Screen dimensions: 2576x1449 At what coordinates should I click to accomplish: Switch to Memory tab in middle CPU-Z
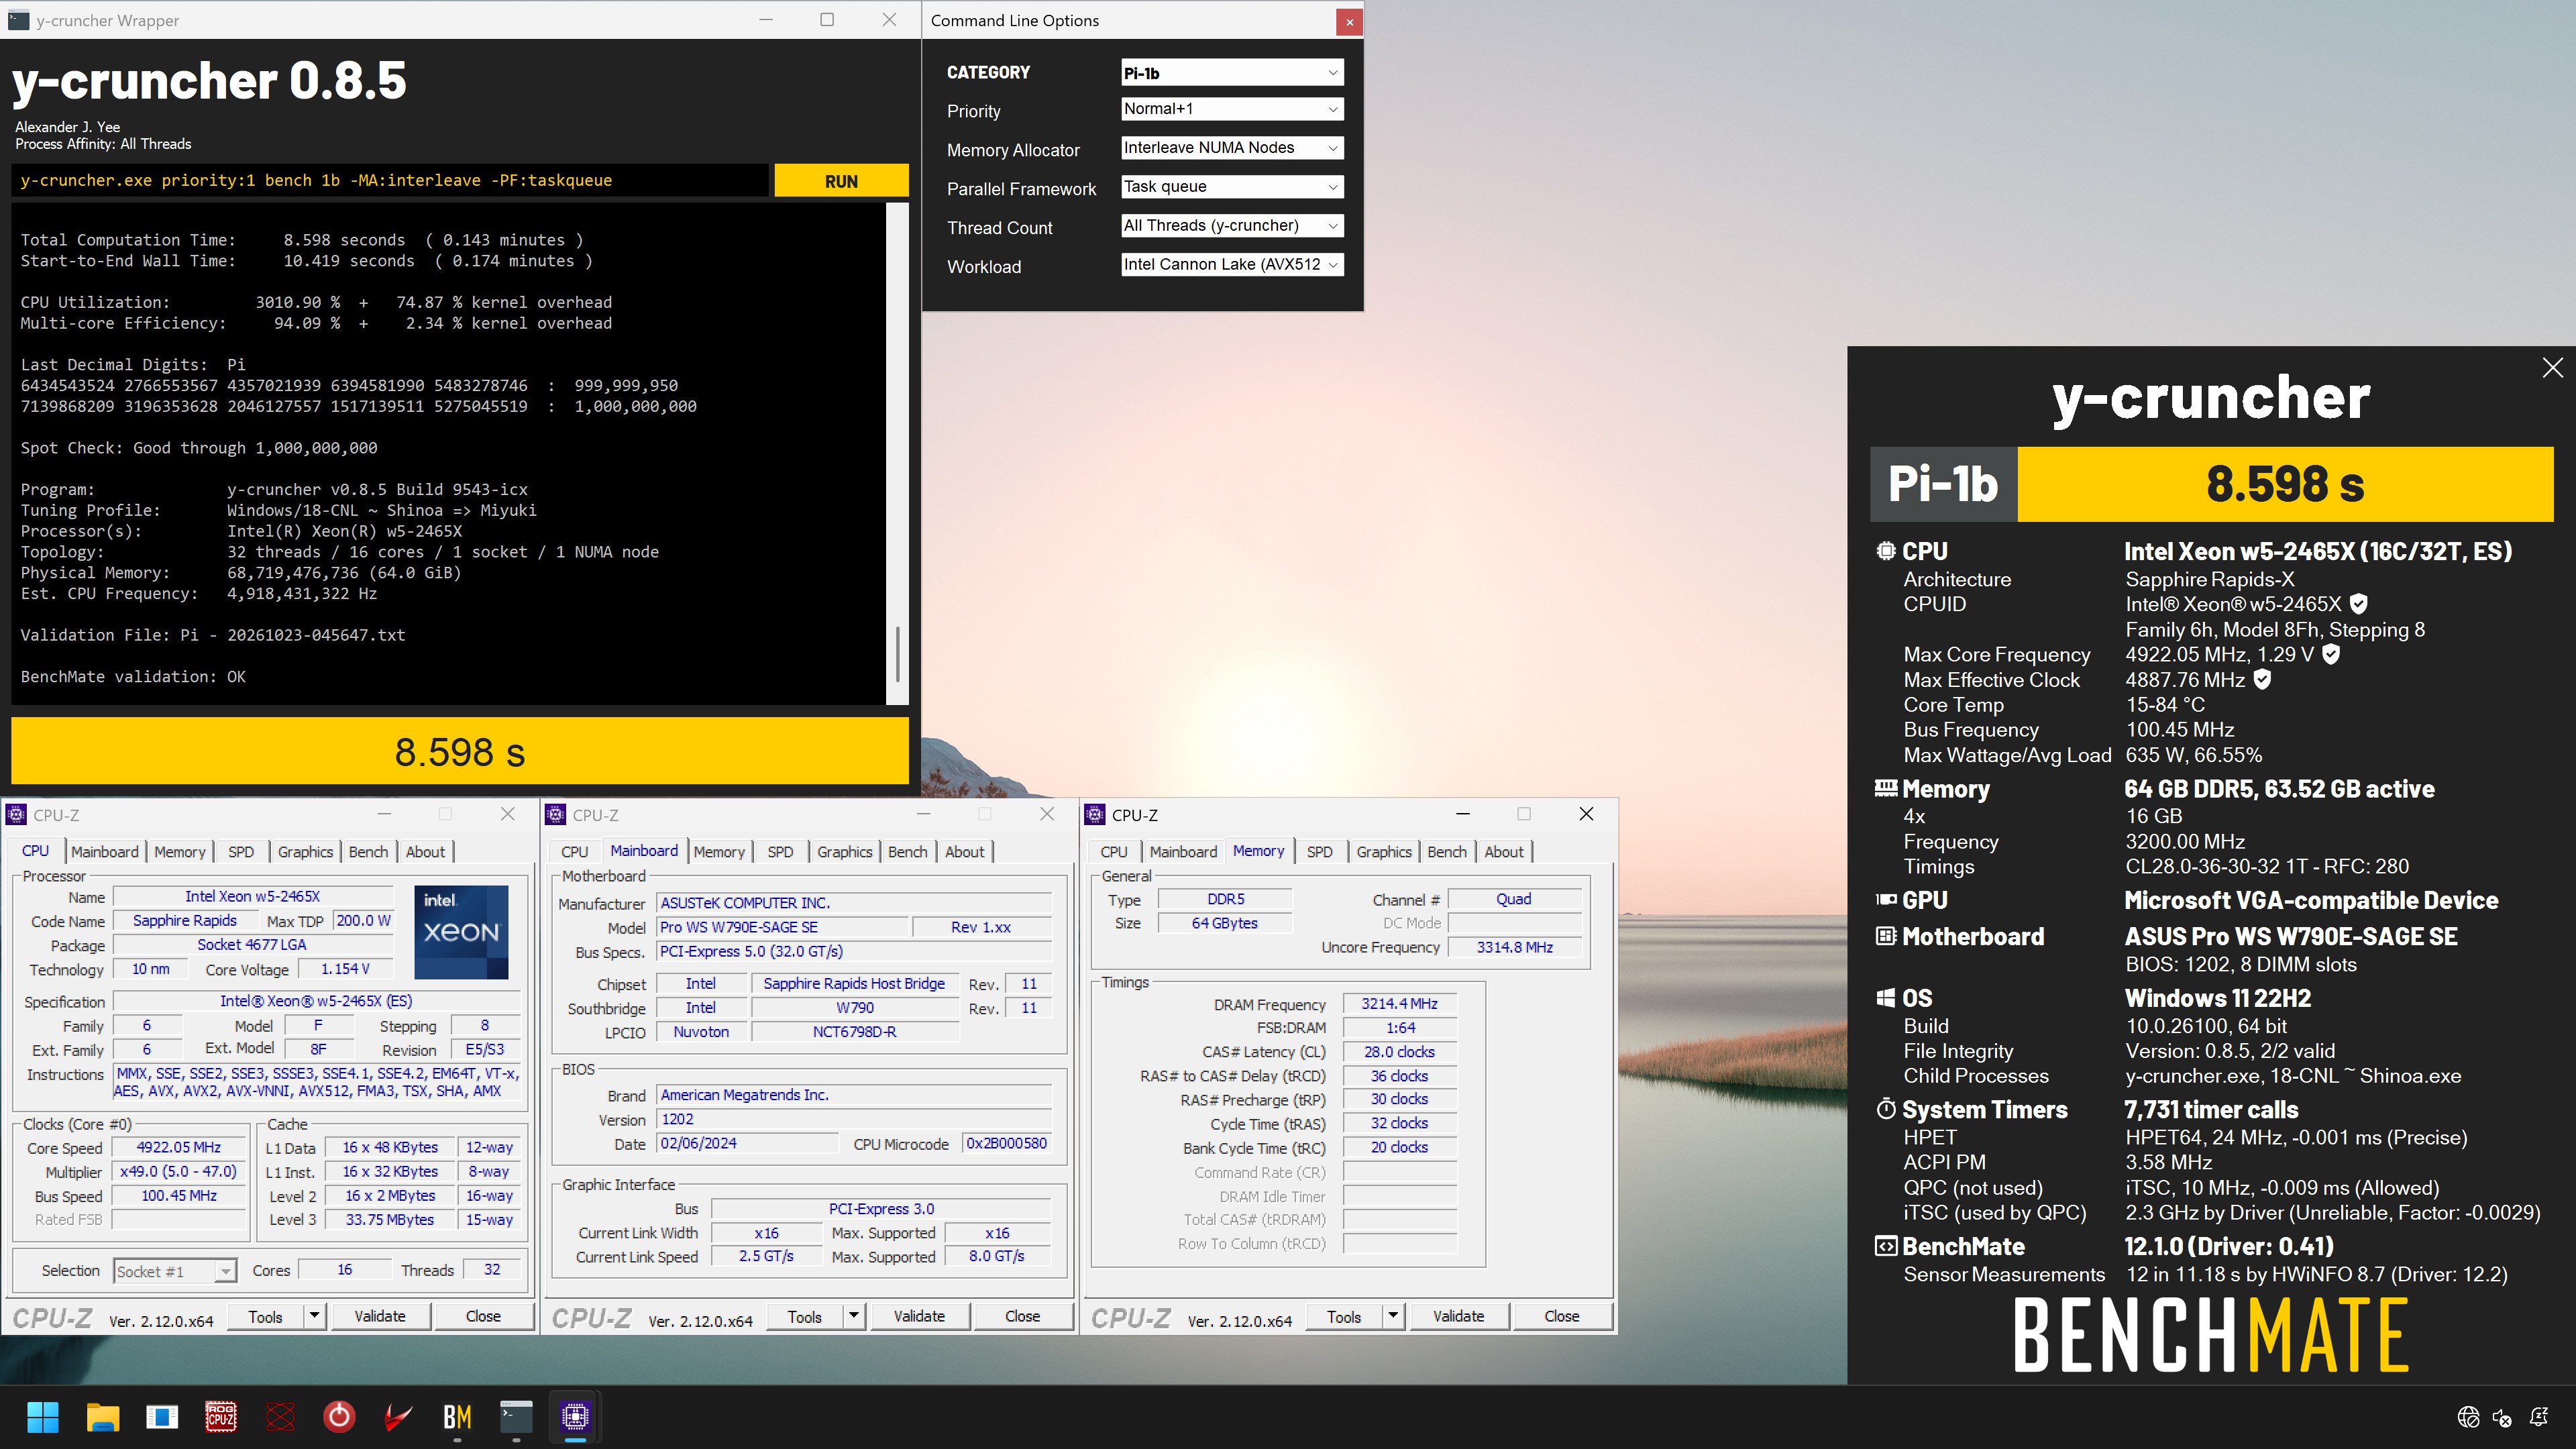coord(719,851)
